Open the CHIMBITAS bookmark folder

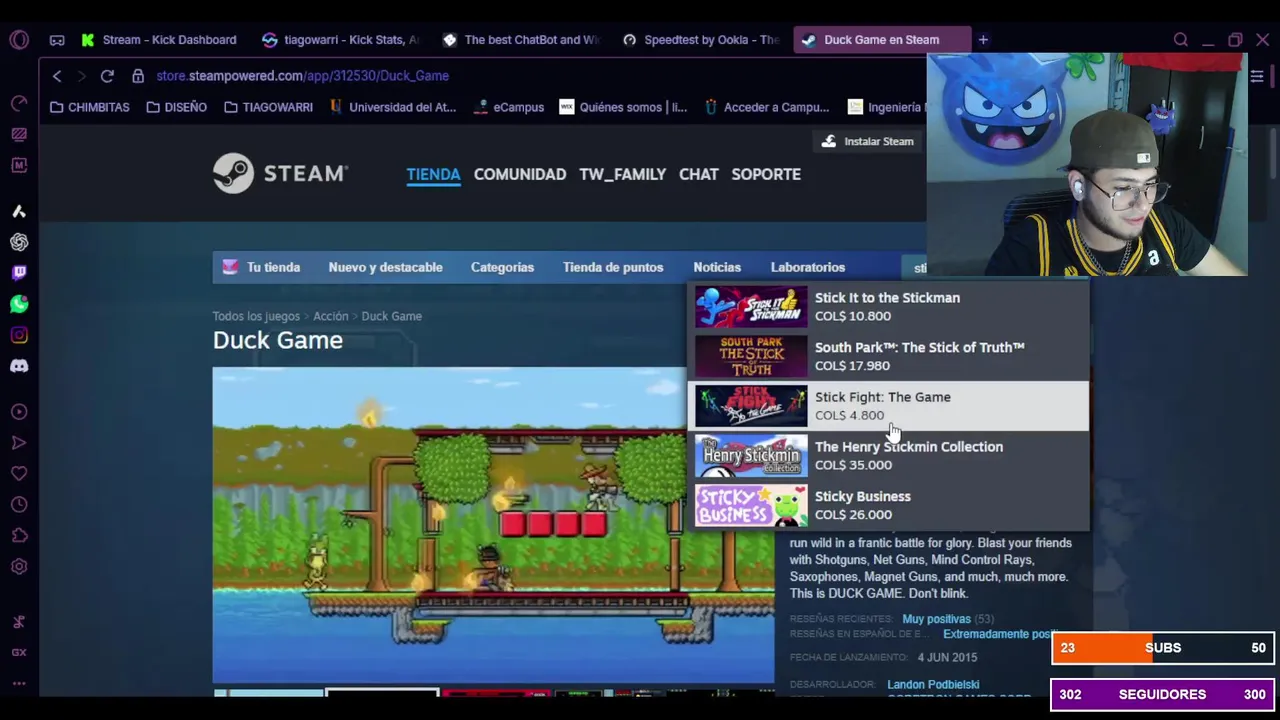tap(90, 107)
